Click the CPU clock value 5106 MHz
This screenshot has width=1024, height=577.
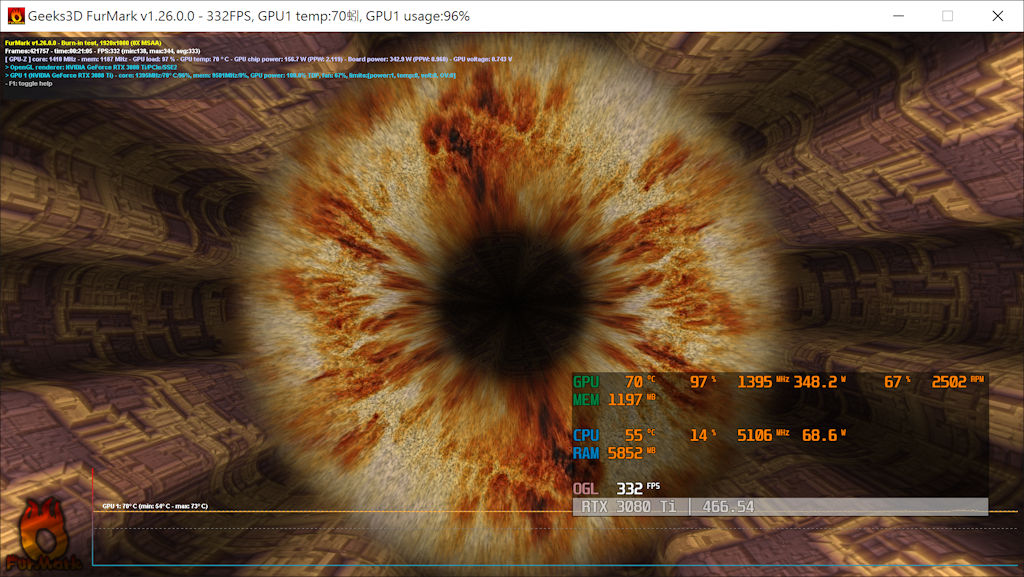(x=763, y=435)
